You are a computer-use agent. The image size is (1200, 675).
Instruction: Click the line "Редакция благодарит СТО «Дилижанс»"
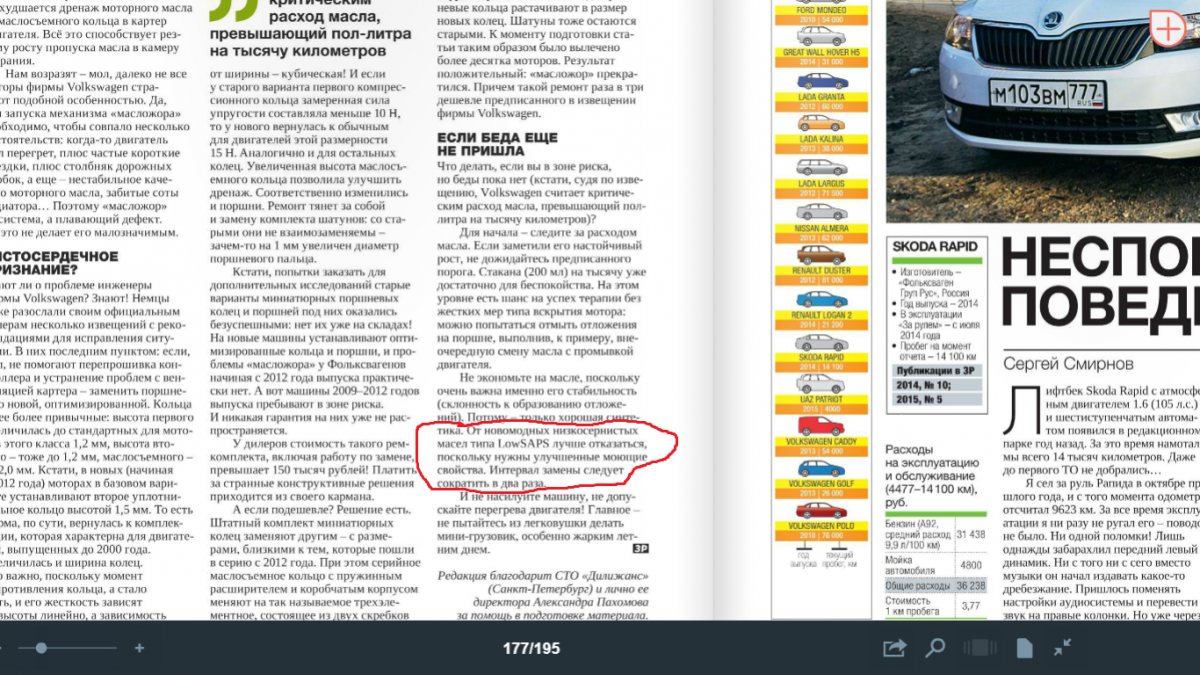pyautogui.click(x=543, y=576)
